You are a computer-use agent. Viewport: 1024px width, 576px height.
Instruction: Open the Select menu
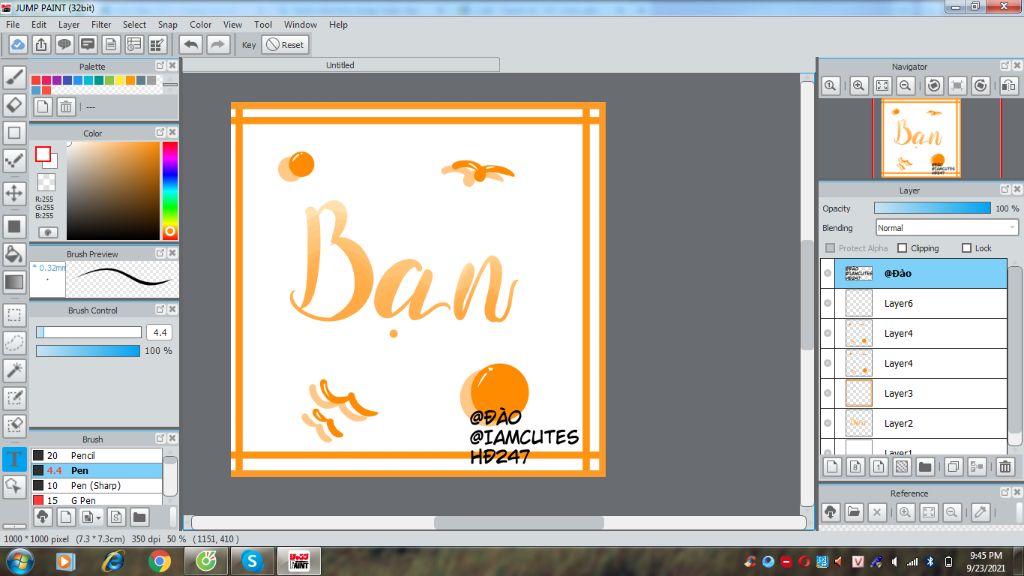pos(135,25)
